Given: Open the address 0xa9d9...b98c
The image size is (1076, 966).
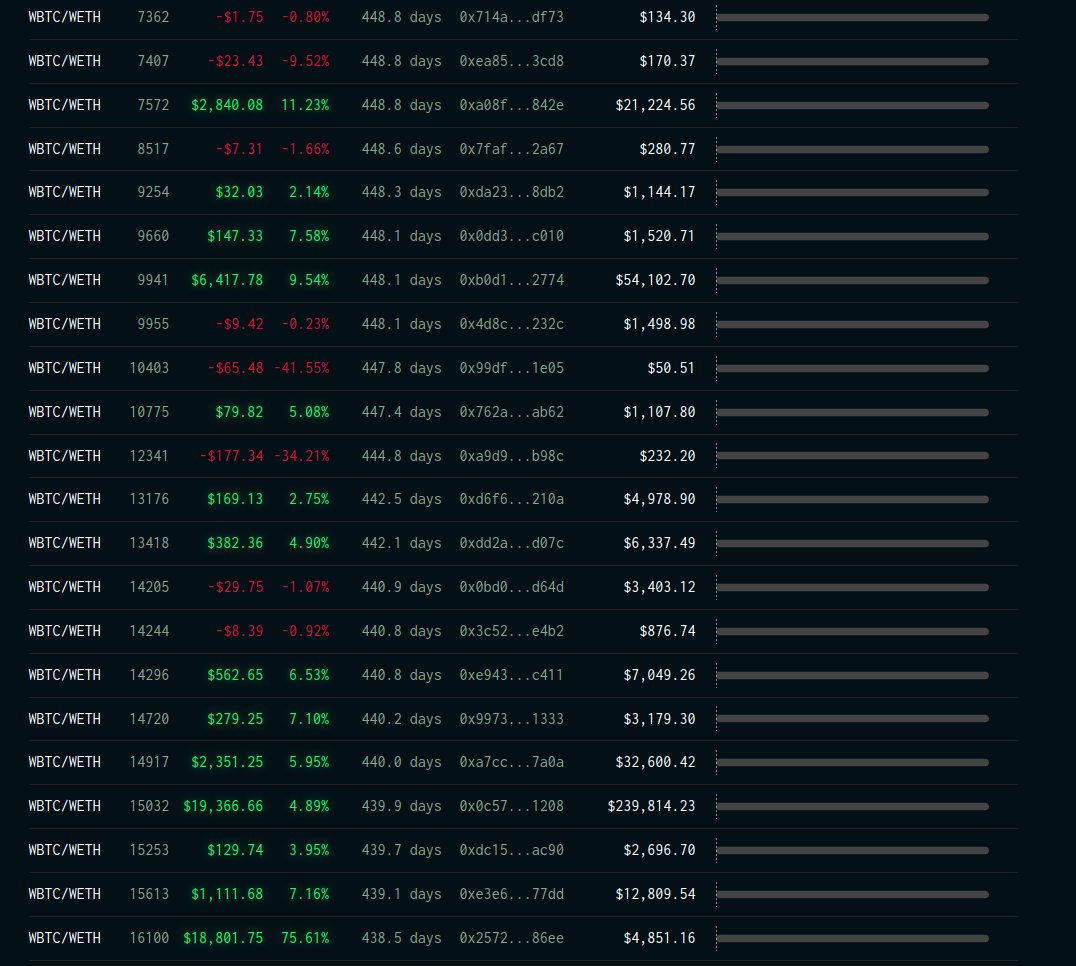Looking at the screenshot, I should [511, 456].
